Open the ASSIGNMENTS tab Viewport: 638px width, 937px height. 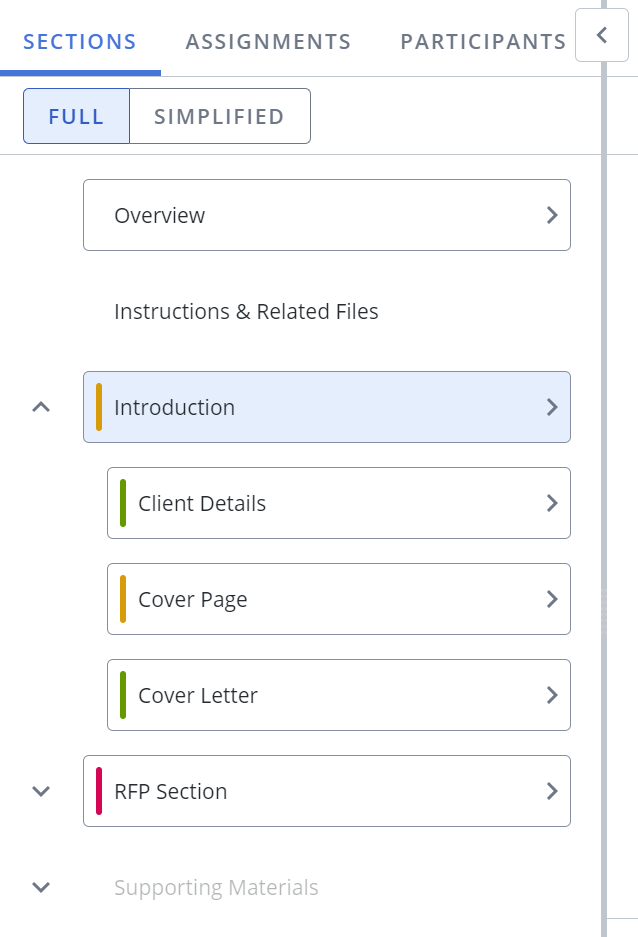[268, 42]
